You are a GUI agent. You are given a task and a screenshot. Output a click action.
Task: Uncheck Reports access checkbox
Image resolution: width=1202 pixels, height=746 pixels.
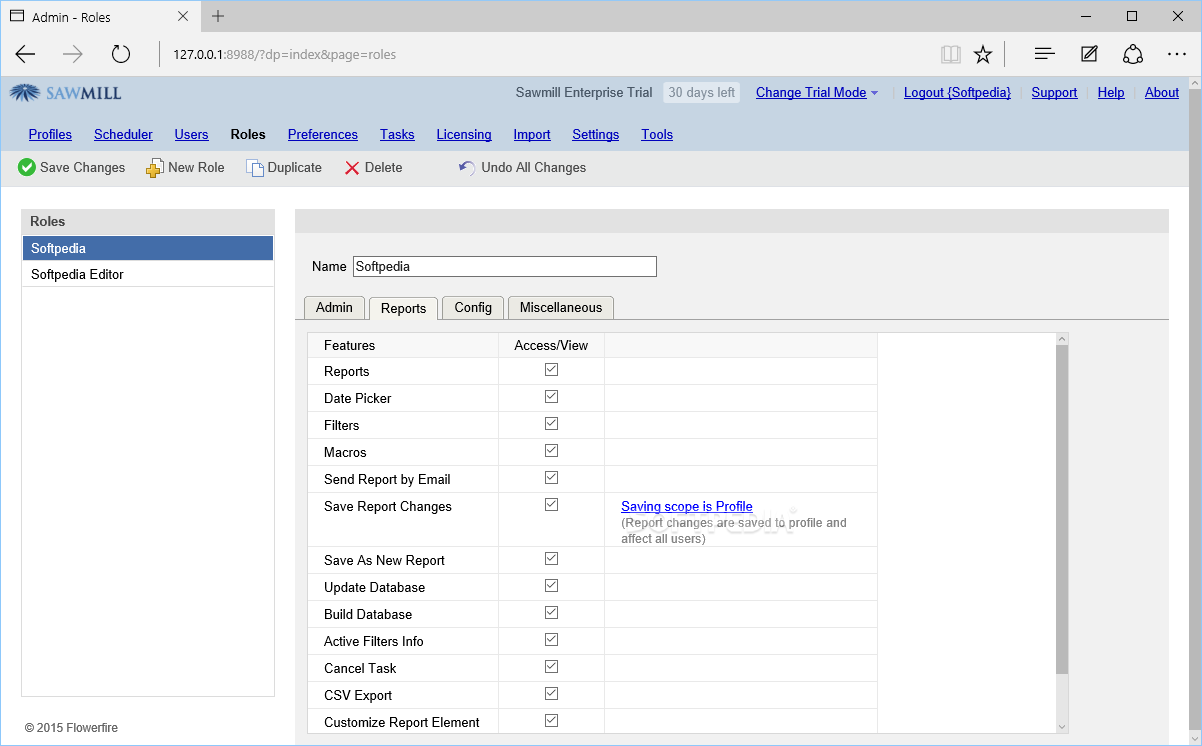point(551,370)
